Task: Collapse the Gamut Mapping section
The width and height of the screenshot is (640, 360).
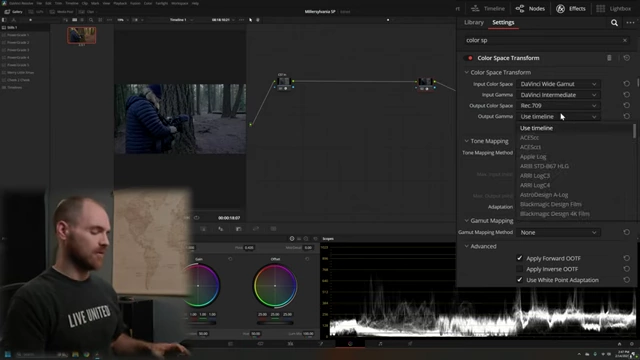Action: pyautogui.click(x=467, y=220)
